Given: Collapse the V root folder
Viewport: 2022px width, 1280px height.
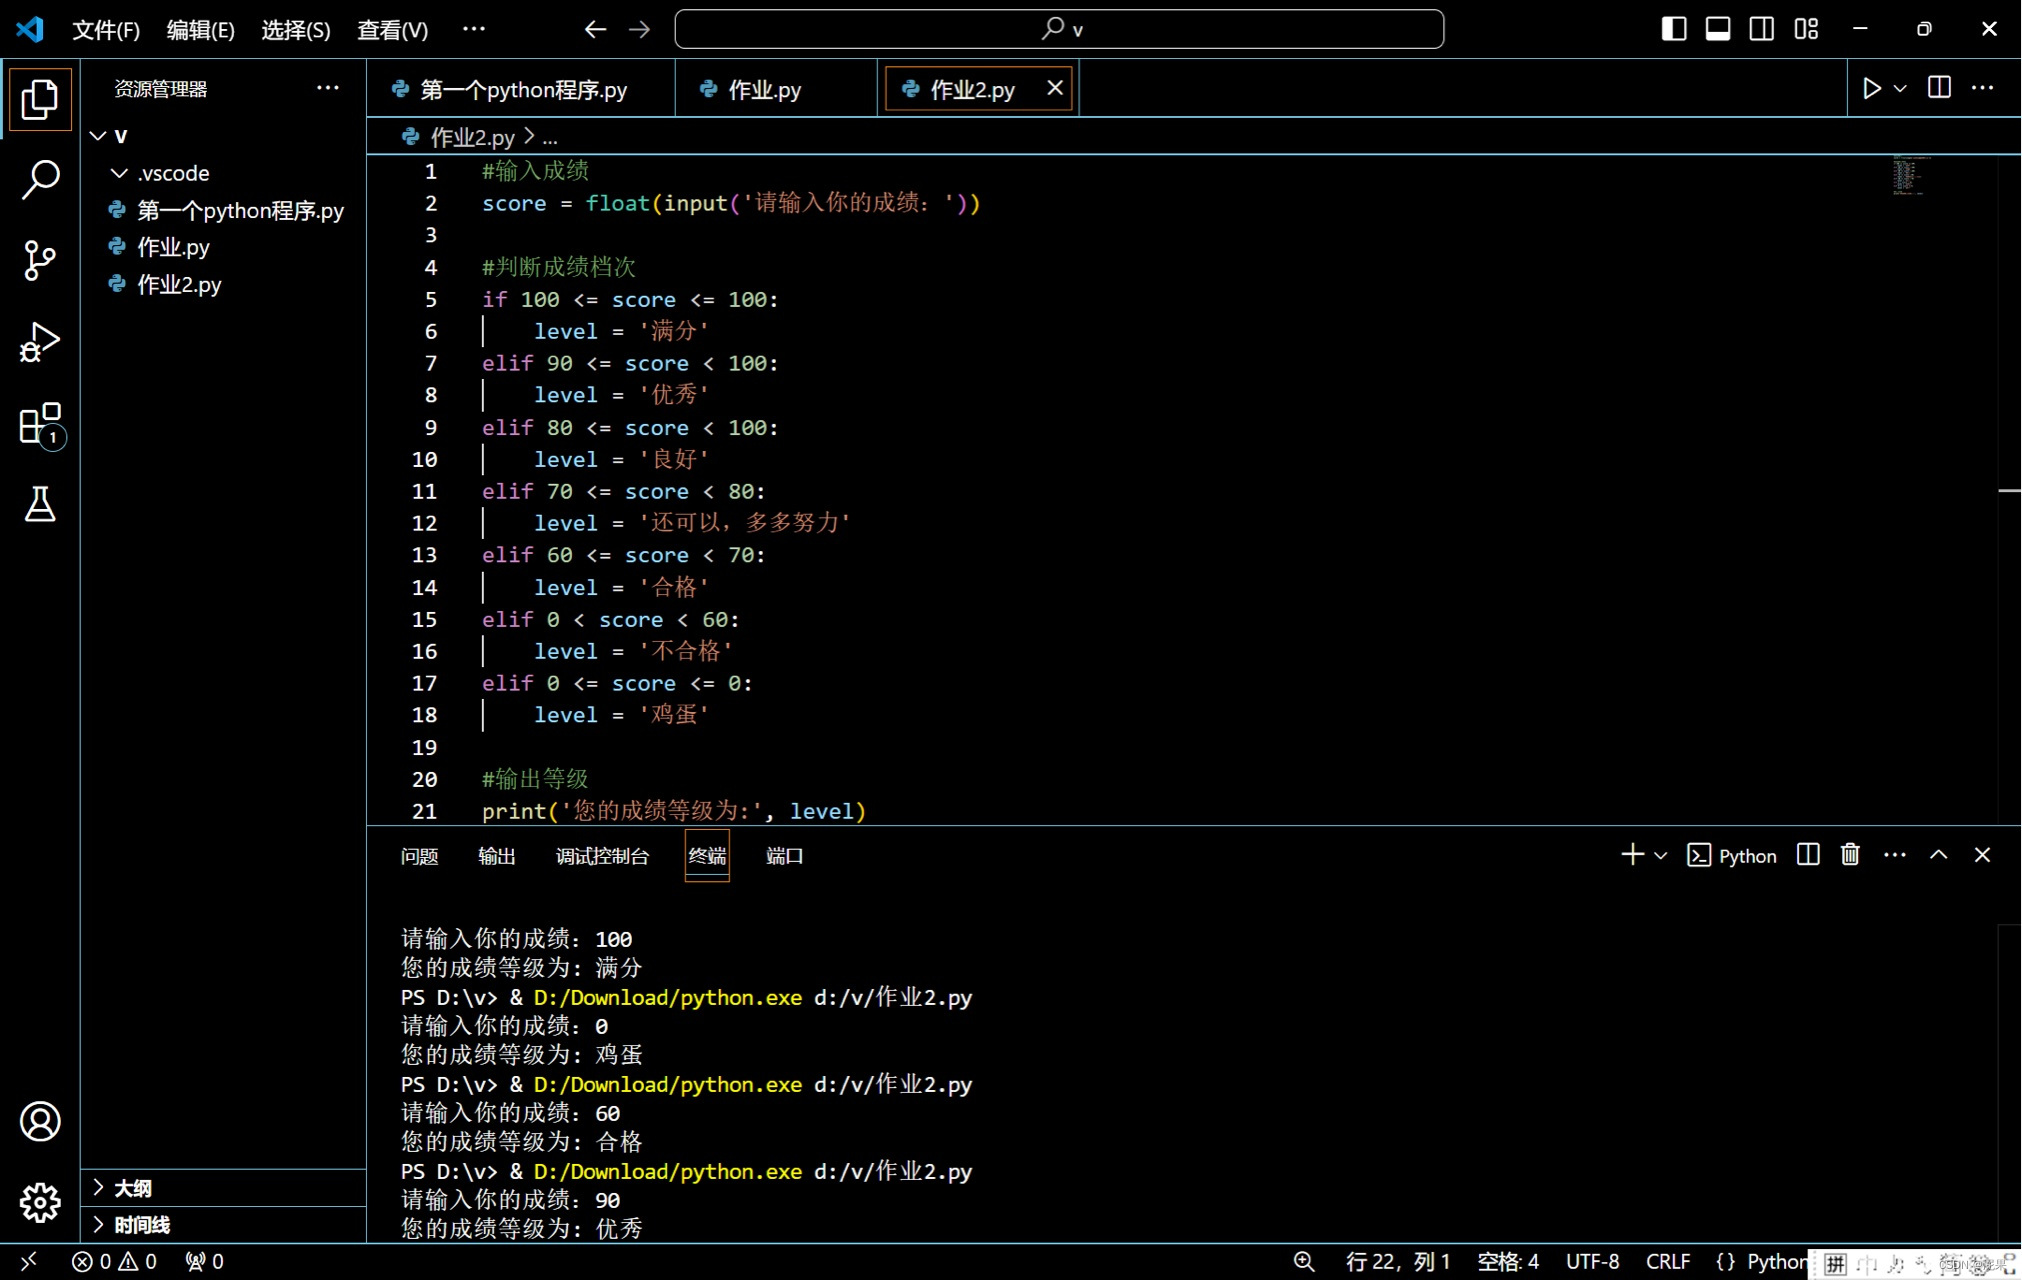Looking at the screenshot, I should pyautogui.click(x=99, y=136).
